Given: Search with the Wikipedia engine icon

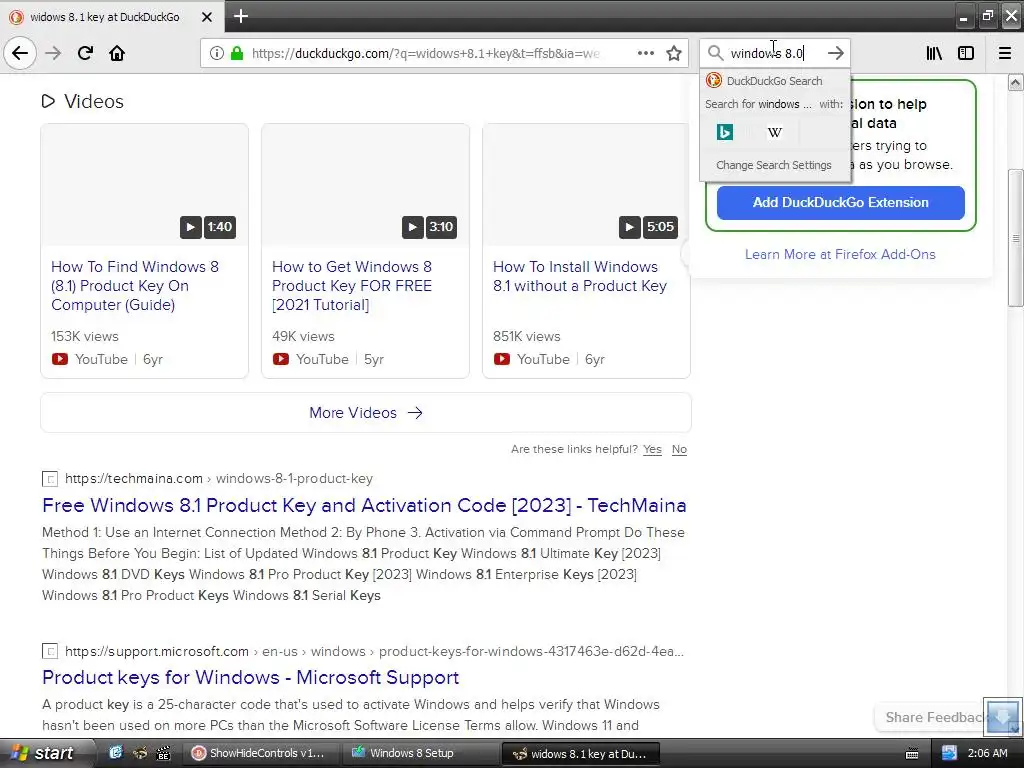Looking at the screenshot, I should [775, 132].
